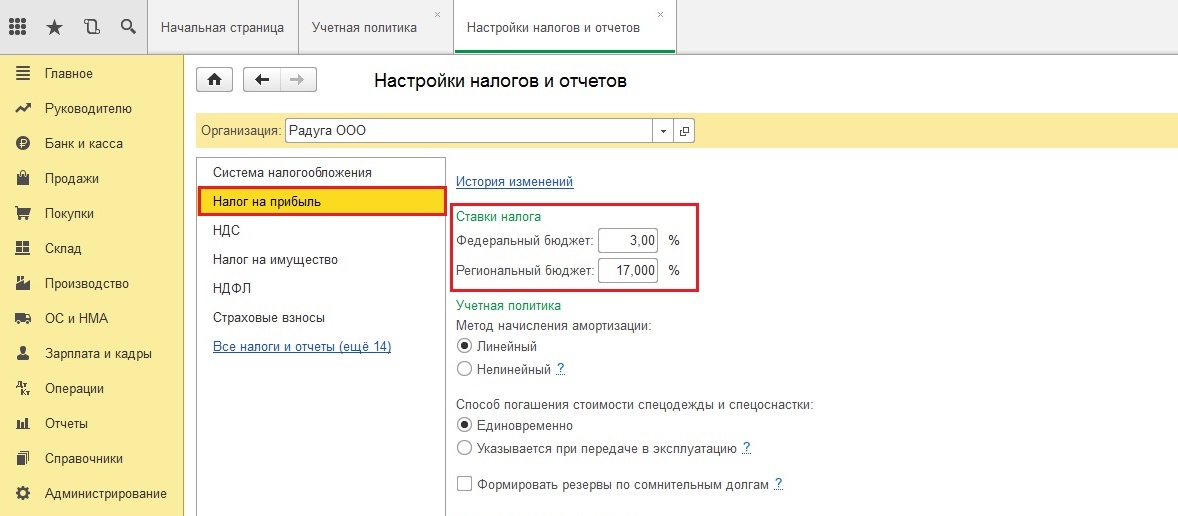Select Страховые взносы in the tax list
The height and width of the screenshot is (516, 1178).
[322, 318]
